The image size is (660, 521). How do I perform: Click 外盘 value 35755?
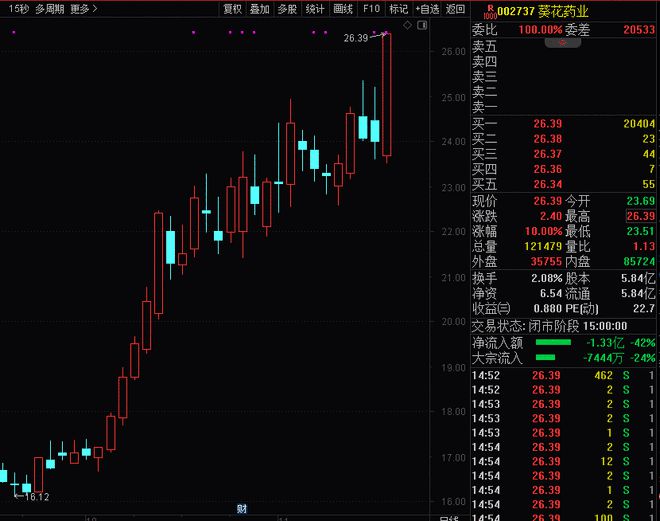(x=546, y=261)
